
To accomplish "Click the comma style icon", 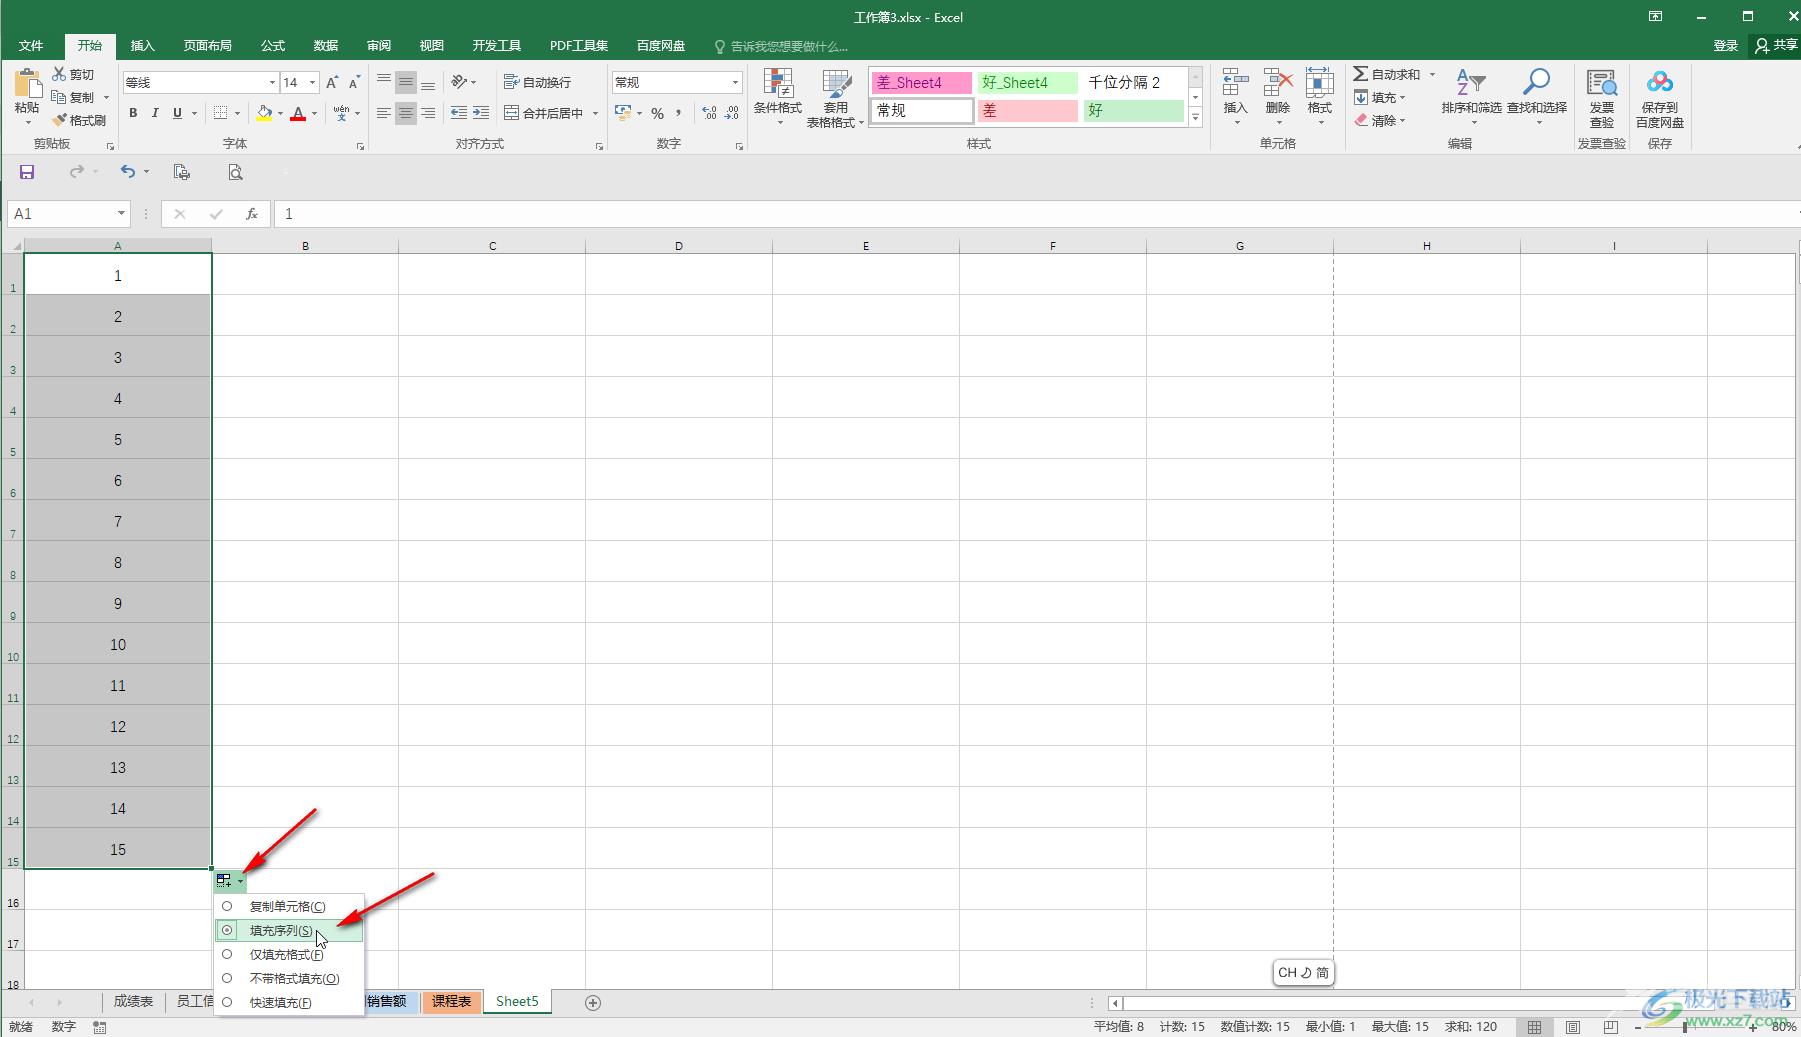I will pyautogui.click(x=678, y=113).
